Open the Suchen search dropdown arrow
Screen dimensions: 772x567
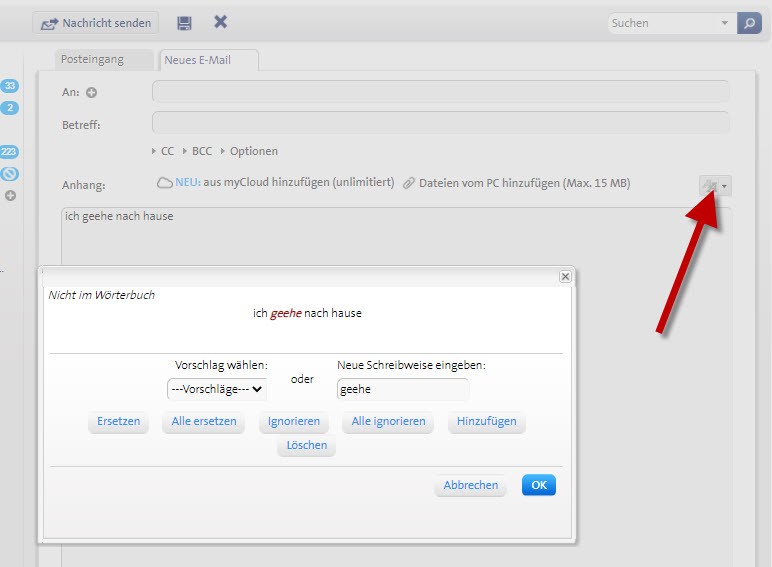(725, 23)
